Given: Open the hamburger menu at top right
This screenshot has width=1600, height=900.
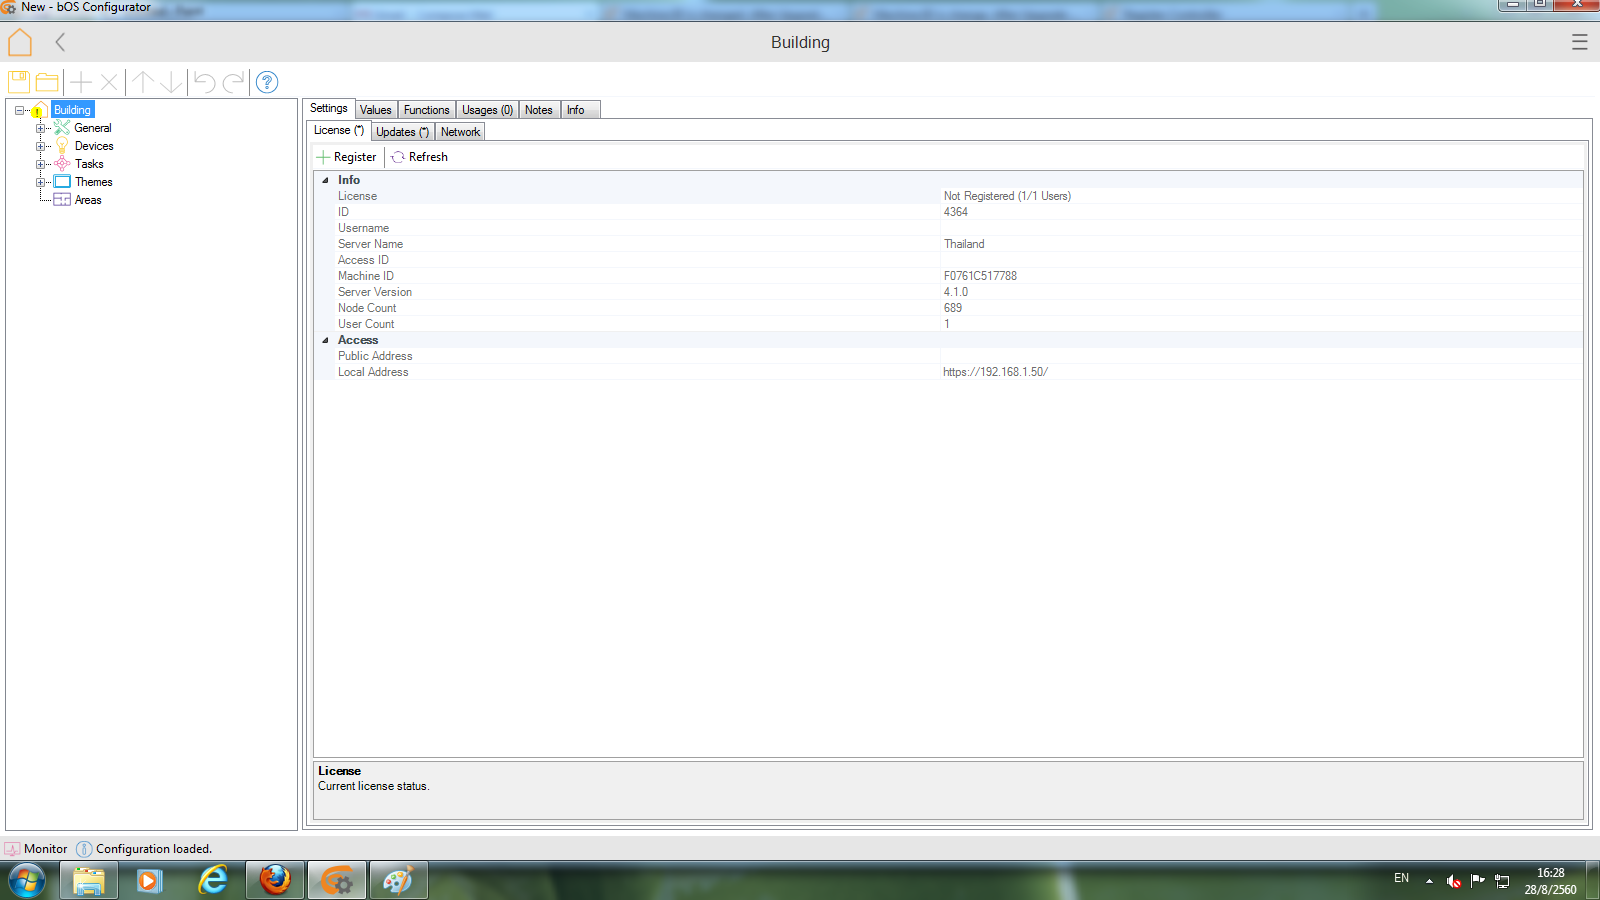Looking at the screenshot, I should tap(1579, 42).
